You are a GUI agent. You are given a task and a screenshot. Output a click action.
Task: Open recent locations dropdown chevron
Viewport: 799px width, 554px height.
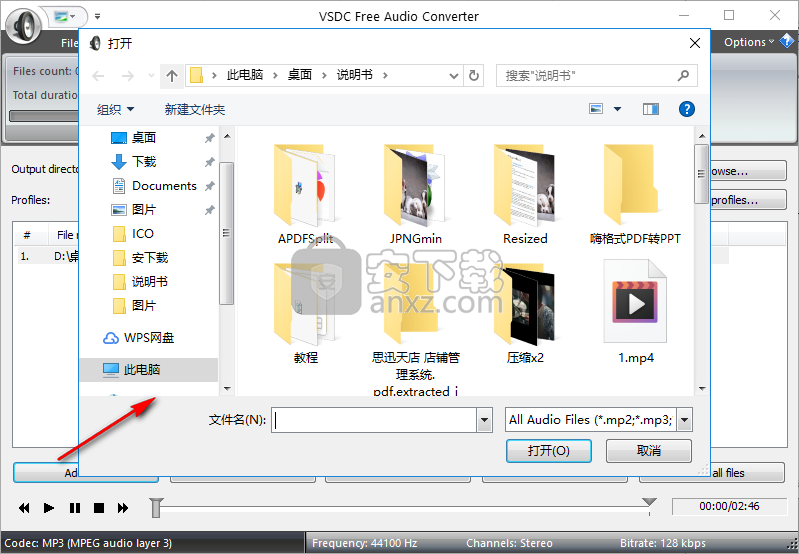point(151,76)
